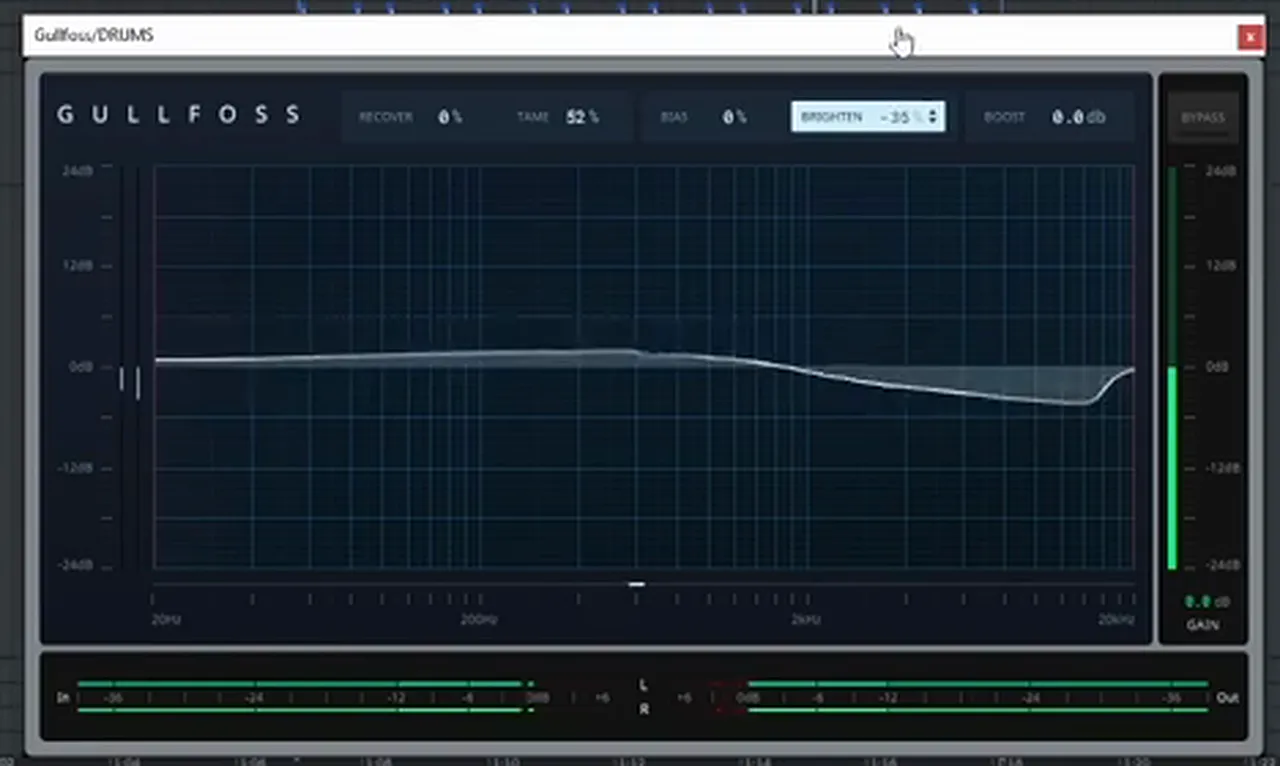Click the Brighten value stepper arrows

pyautogui.click(x=933, y=117)
